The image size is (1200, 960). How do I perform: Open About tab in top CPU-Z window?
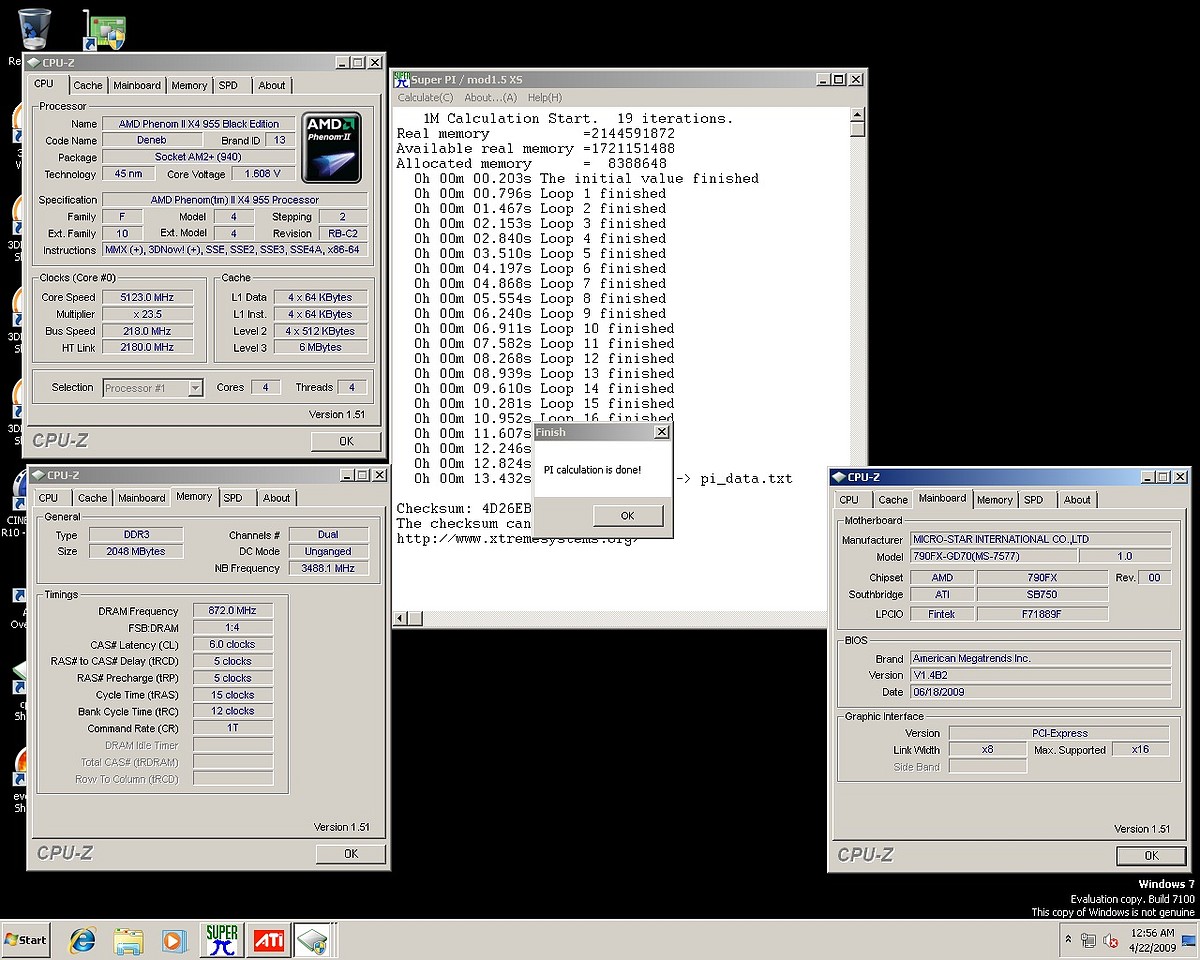272,86
